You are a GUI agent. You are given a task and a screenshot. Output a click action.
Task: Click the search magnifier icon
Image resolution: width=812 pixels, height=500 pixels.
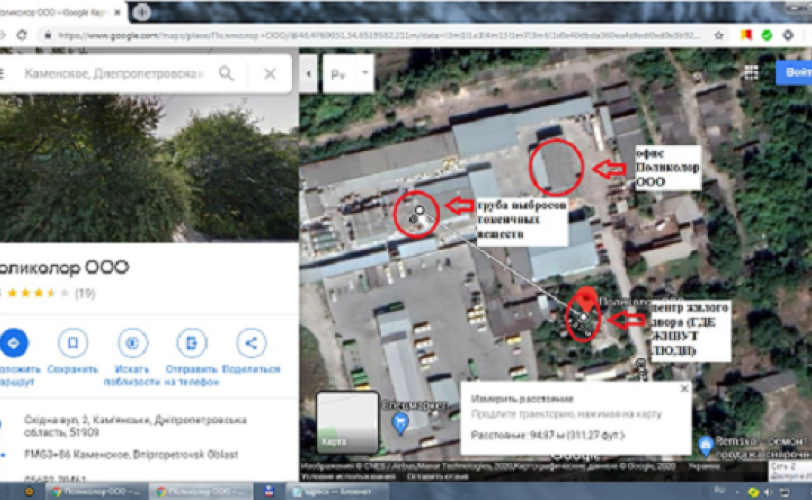226,73
